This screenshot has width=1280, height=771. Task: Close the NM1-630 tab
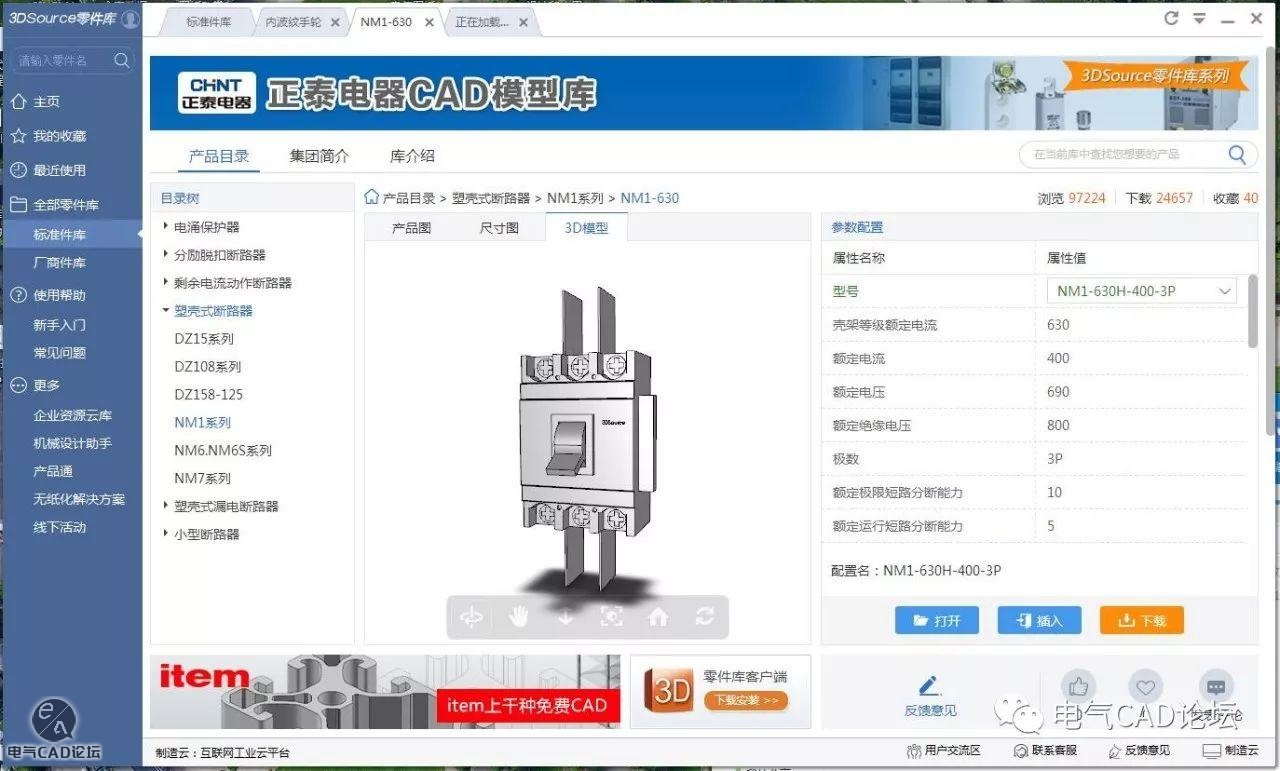[429, 23]
